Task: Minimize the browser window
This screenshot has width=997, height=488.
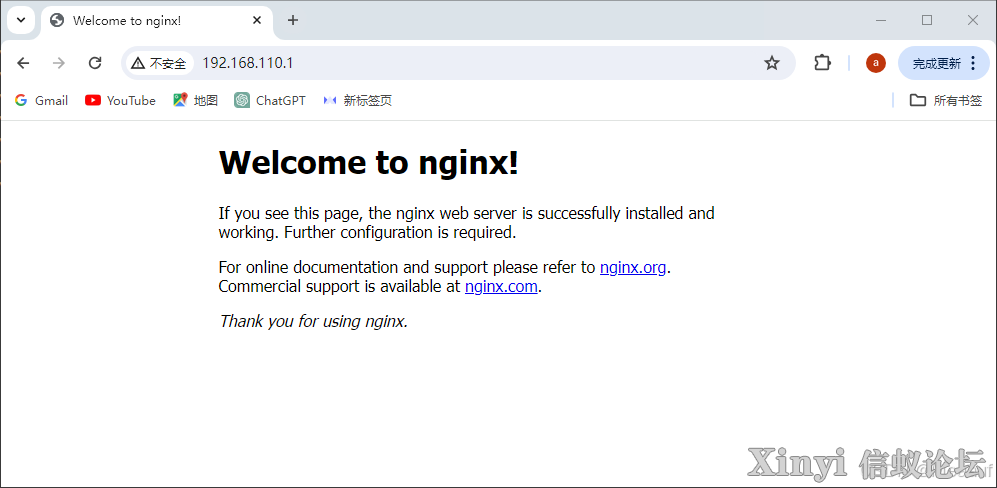Action: tap(881, 20)
